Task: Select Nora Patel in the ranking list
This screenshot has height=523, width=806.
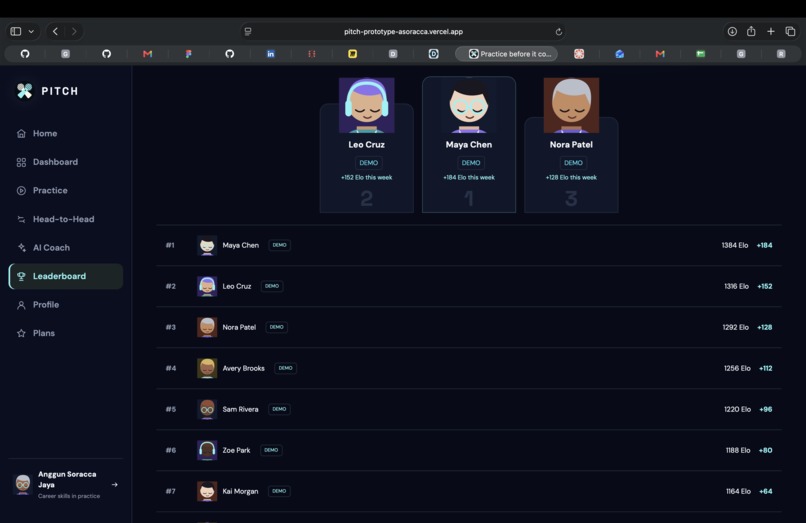Action: 469,327
